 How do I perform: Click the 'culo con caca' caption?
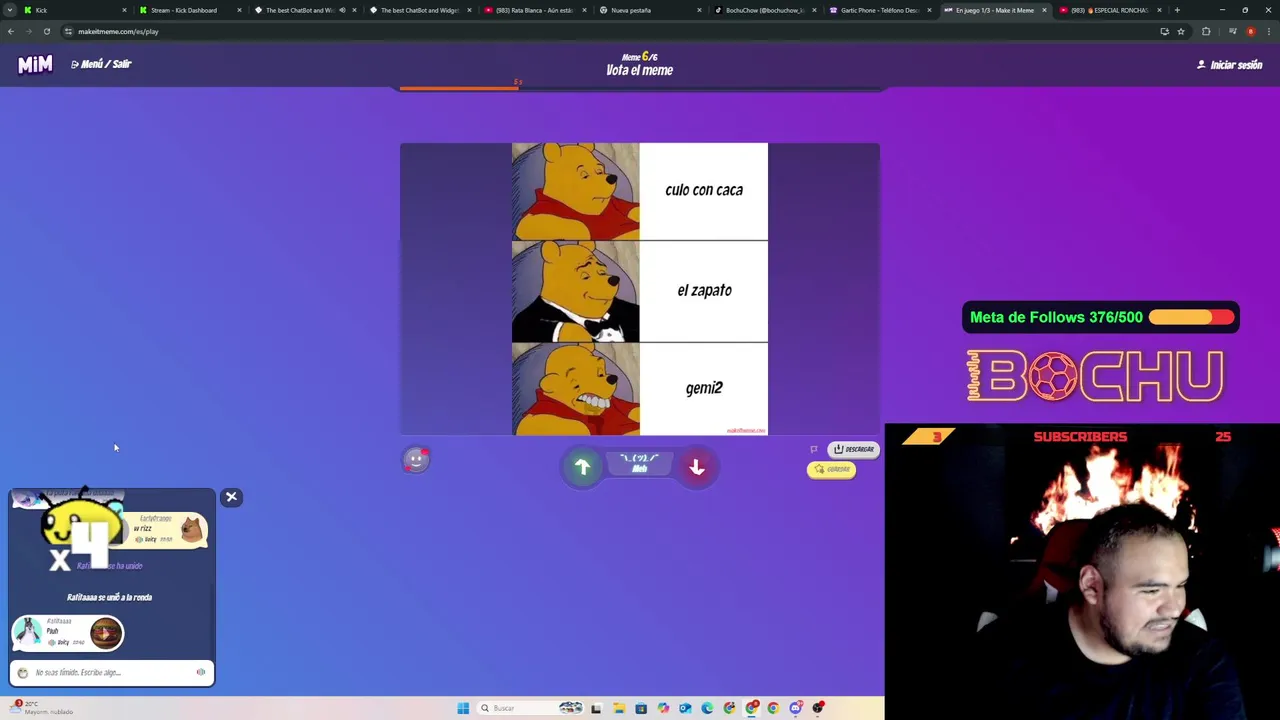704,190
